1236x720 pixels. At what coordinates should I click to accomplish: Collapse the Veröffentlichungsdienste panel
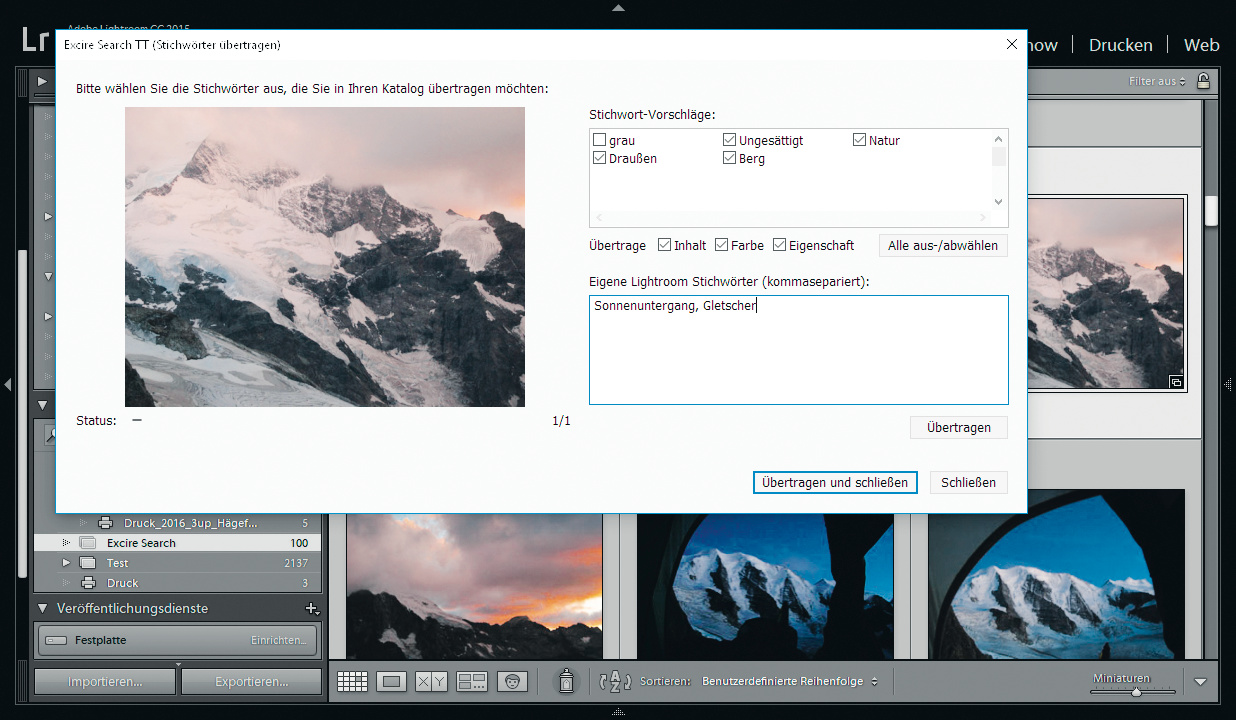click(43, 608)
